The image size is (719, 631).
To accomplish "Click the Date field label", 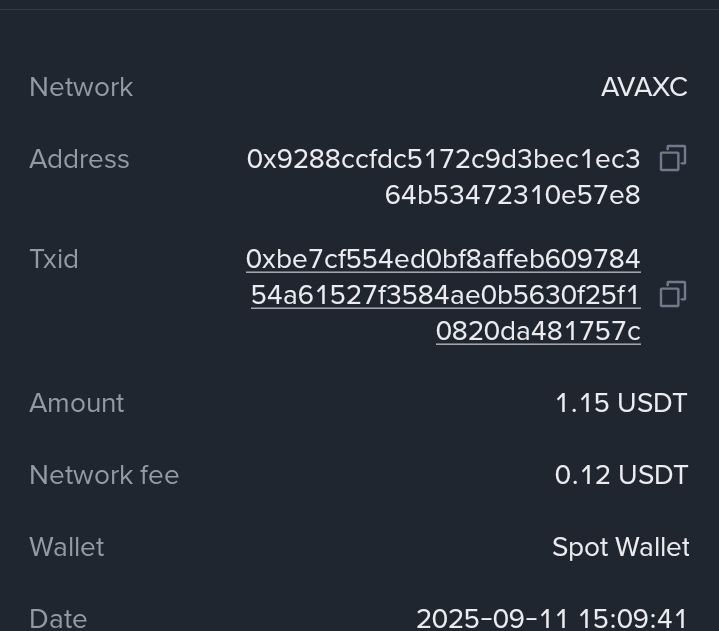I will coord(58,618).
